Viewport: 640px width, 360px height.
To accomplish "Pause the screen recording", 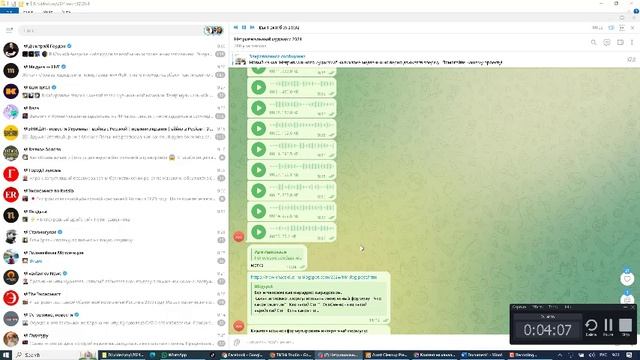I will (x=608, y=327).
